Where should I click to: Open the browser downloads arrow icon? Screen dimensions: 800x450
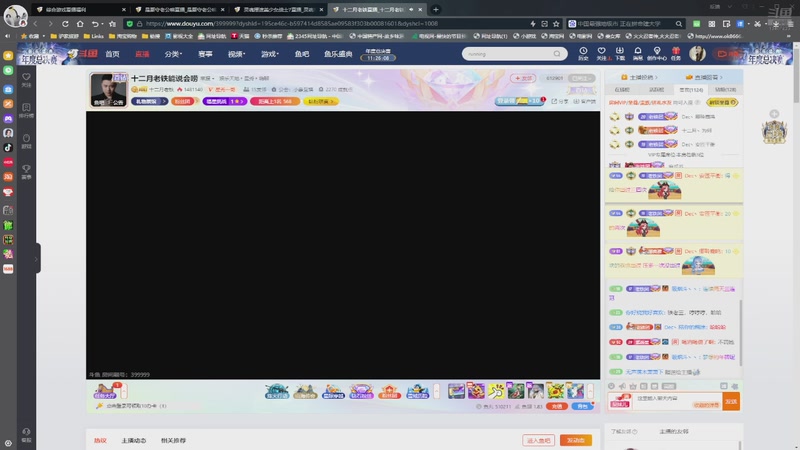tap(776, 23)
